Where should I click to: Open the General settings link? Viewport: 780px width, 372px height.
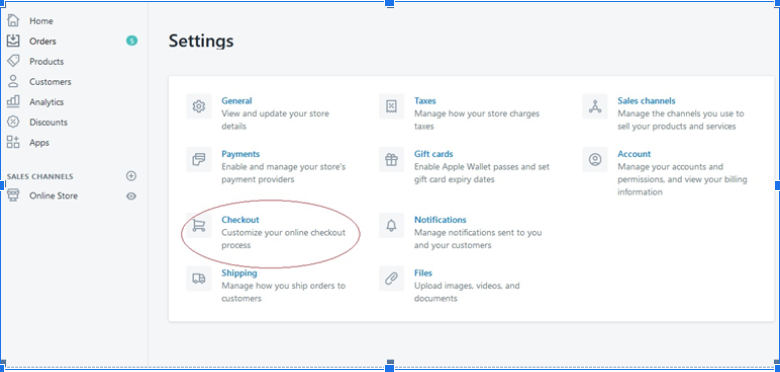[x=237, y=101]
